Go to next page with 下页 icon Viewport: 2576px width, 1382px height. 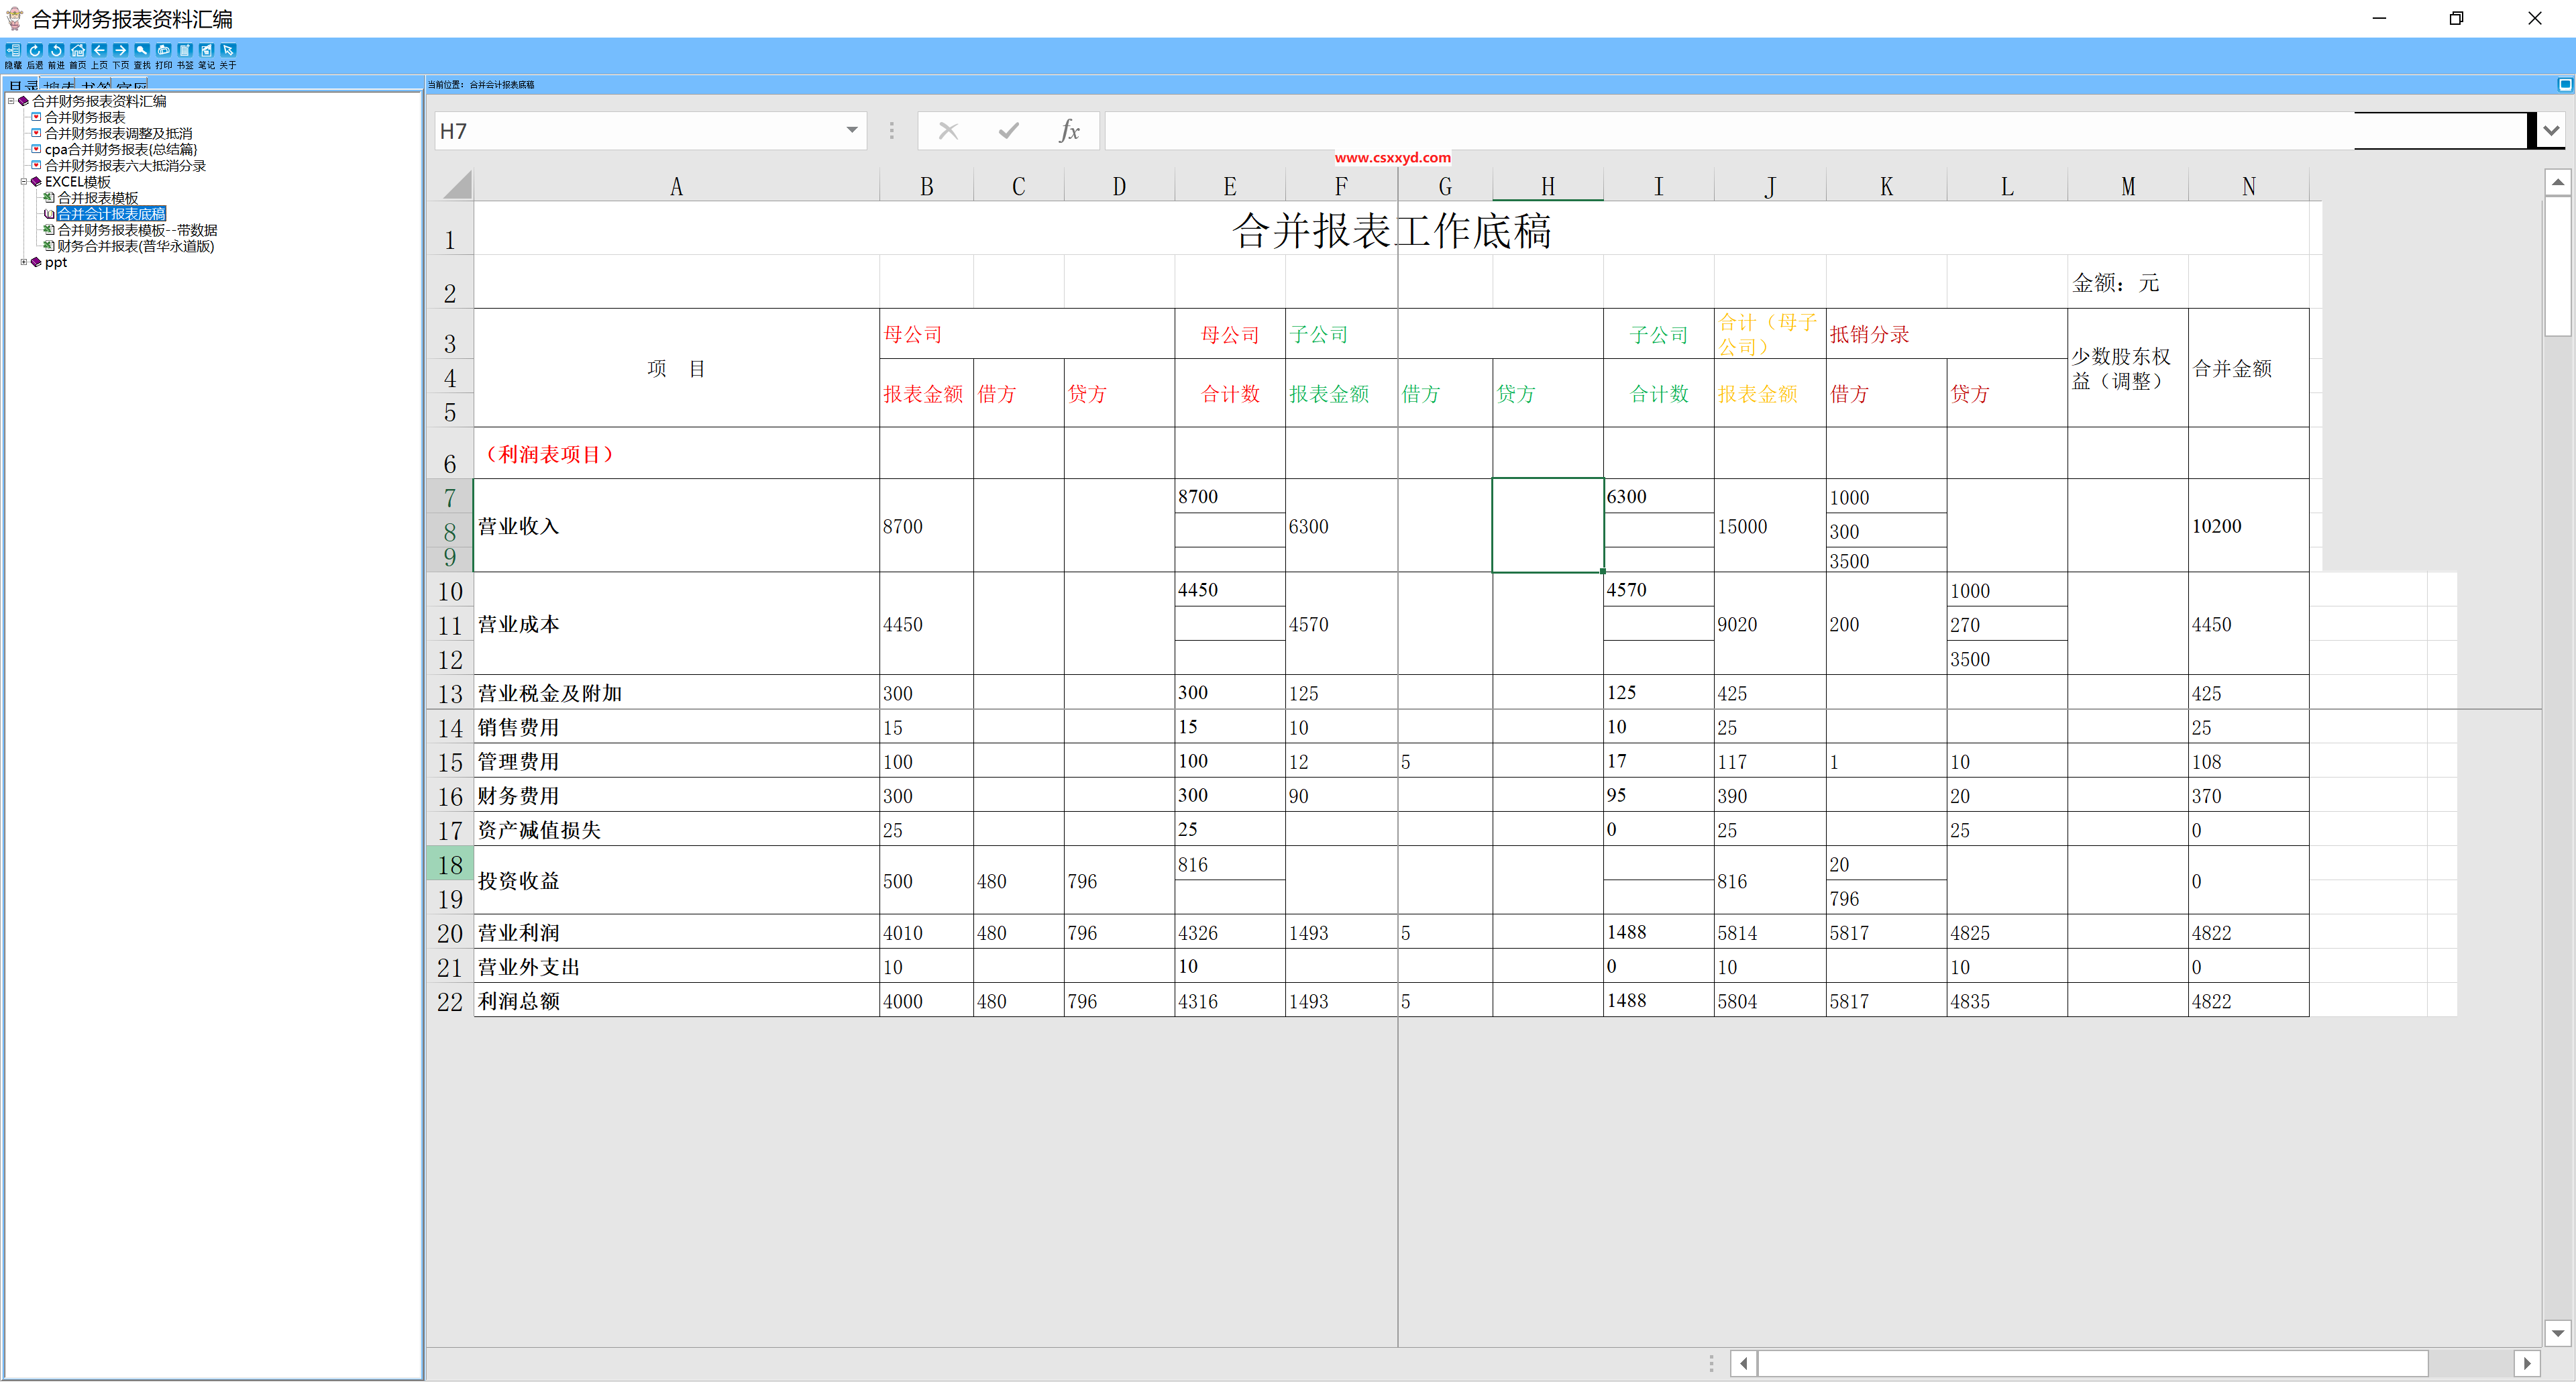tap(121, 55)
